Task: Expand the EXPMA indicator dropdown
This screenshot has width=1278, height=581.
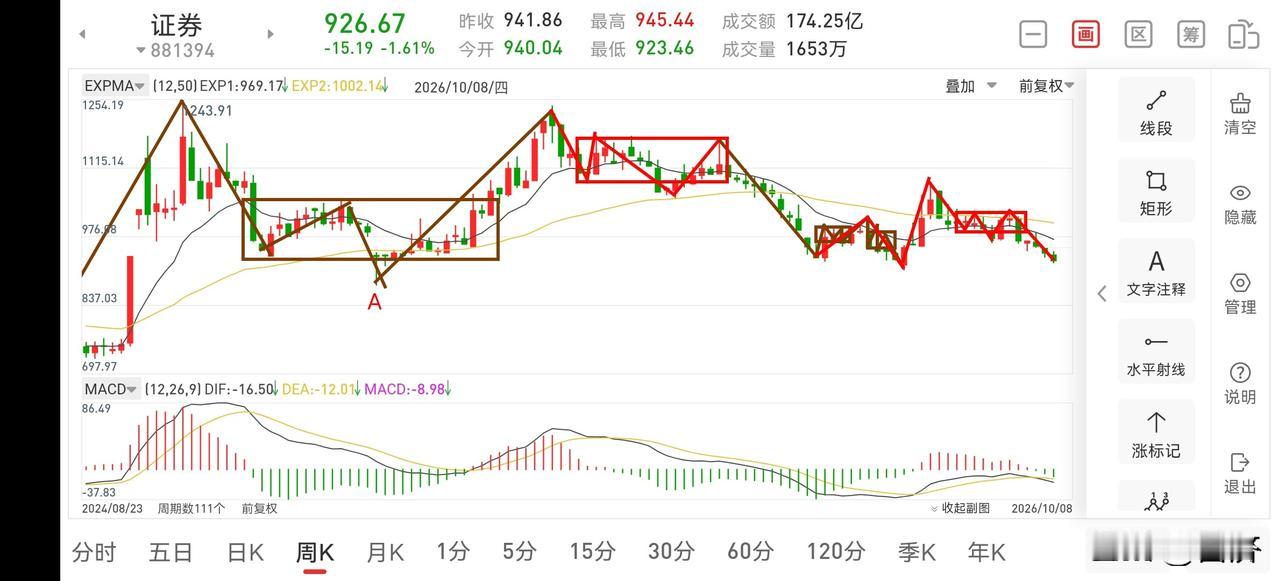Action: pyautogui.click(x=115, y=86)
